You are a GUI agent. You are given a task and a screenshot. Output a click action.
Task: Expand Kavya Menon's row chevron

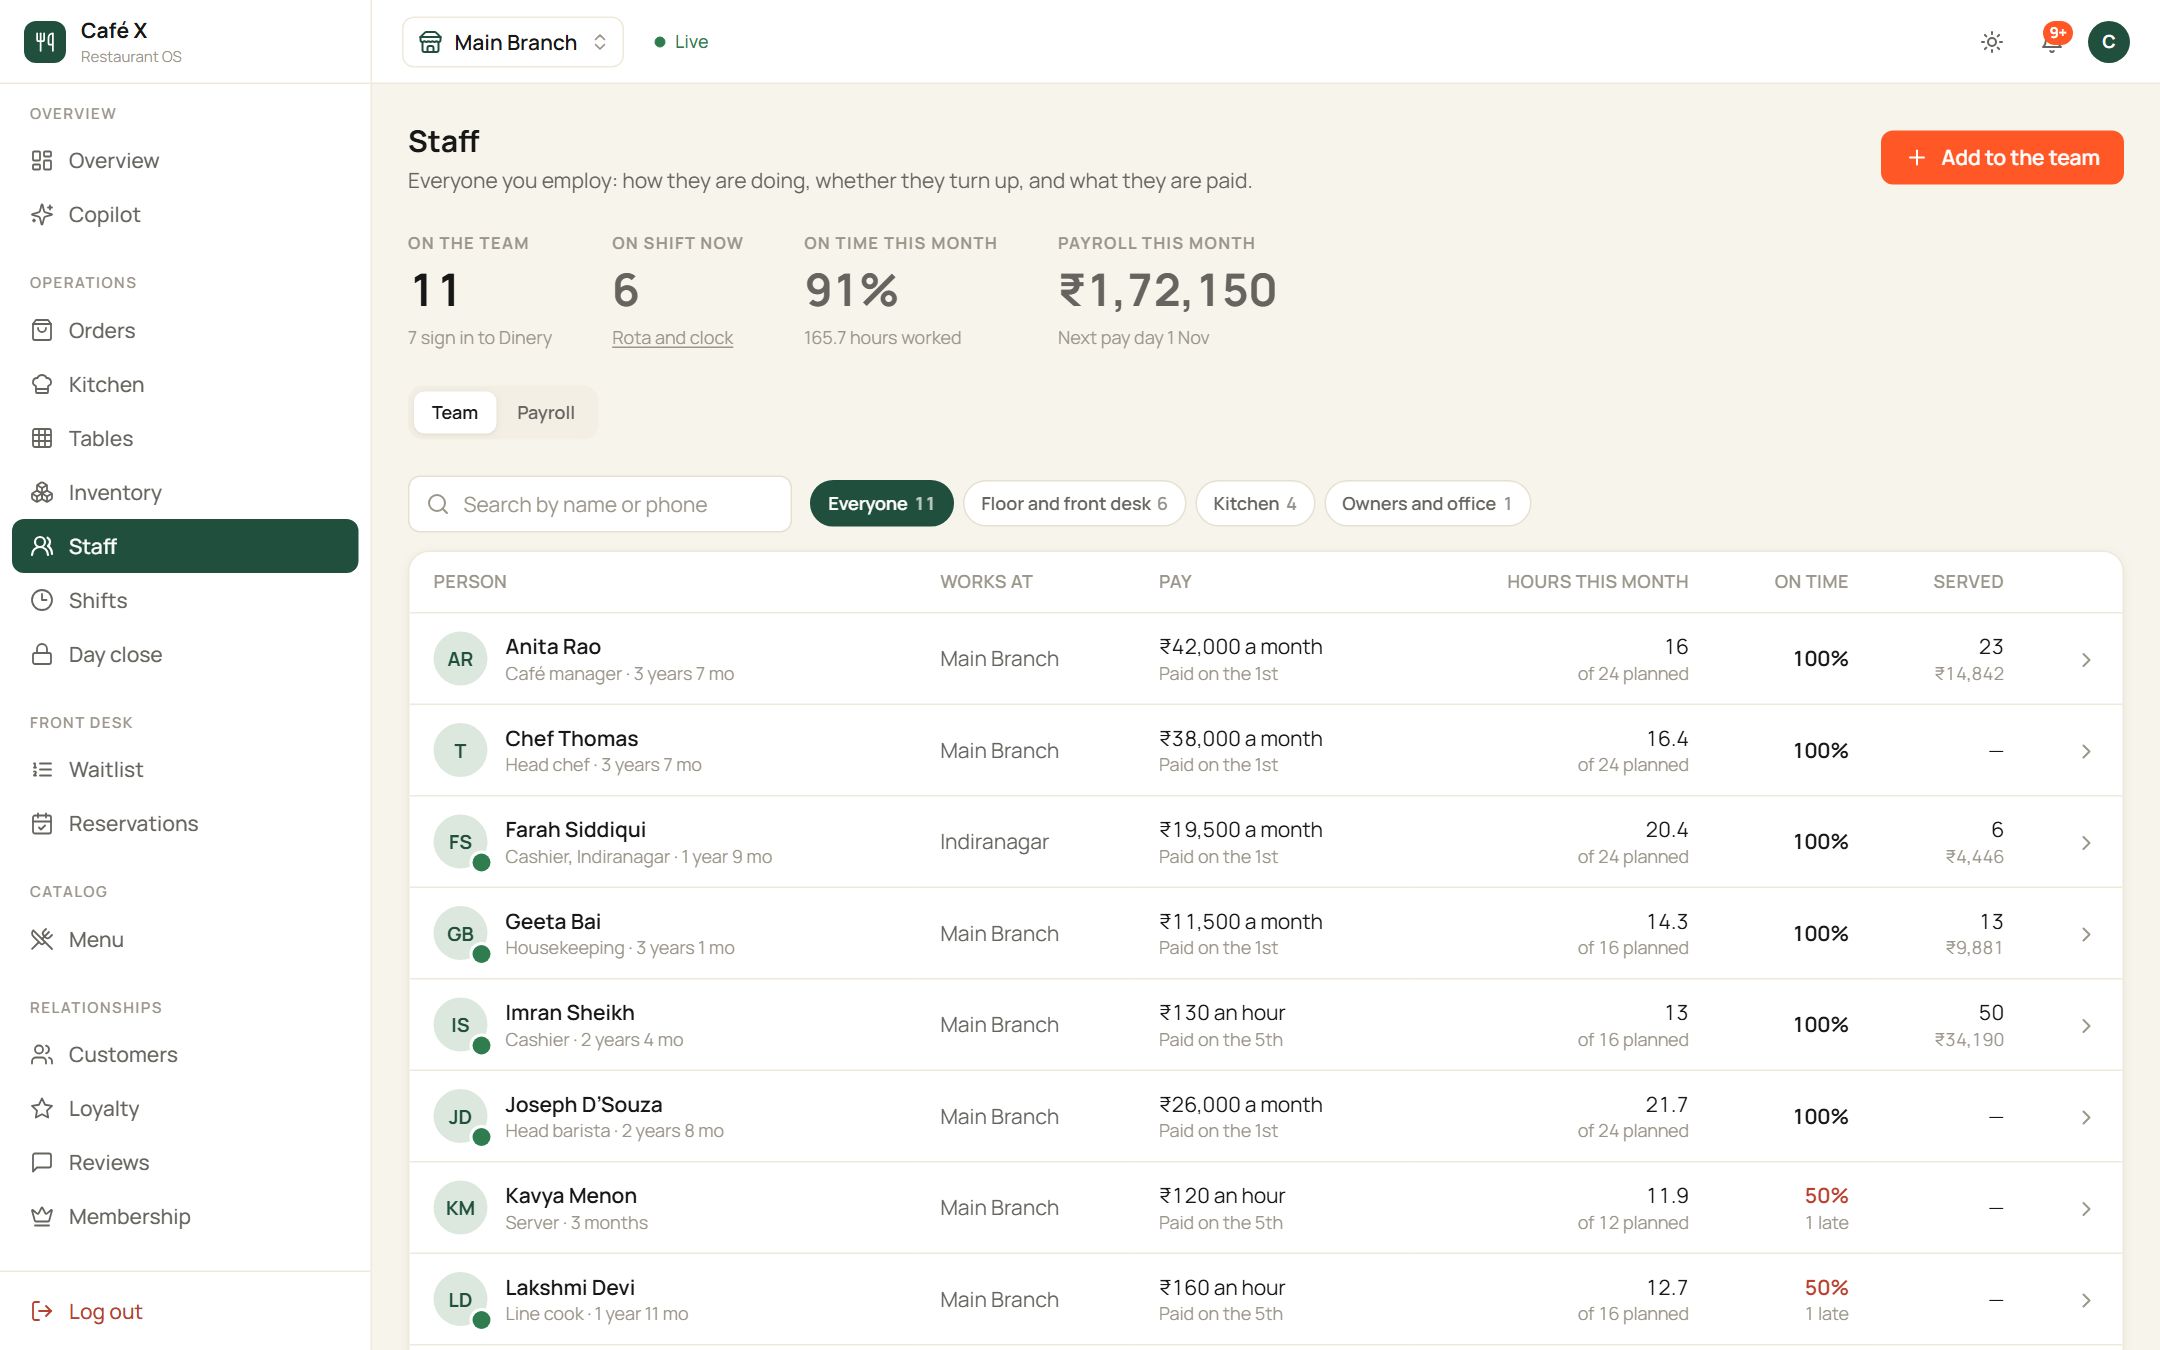click(x=2086, y=1209)
